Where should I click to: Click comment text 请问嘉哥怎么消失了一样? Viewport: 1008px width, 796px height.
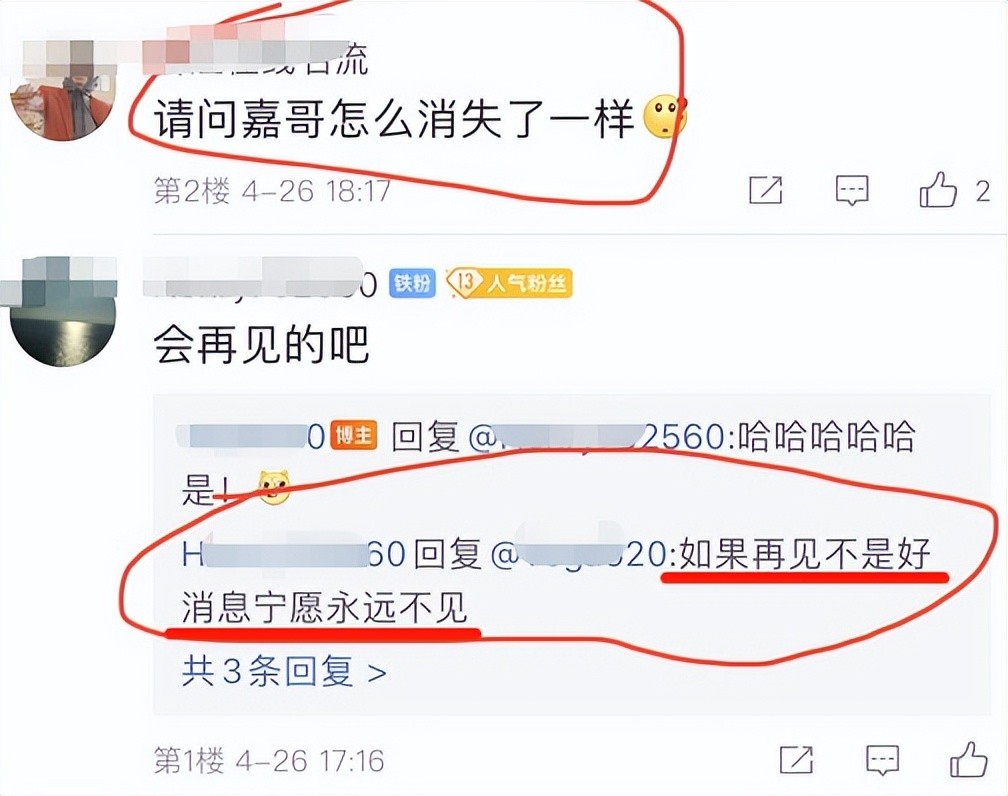[x=393, y=118]
